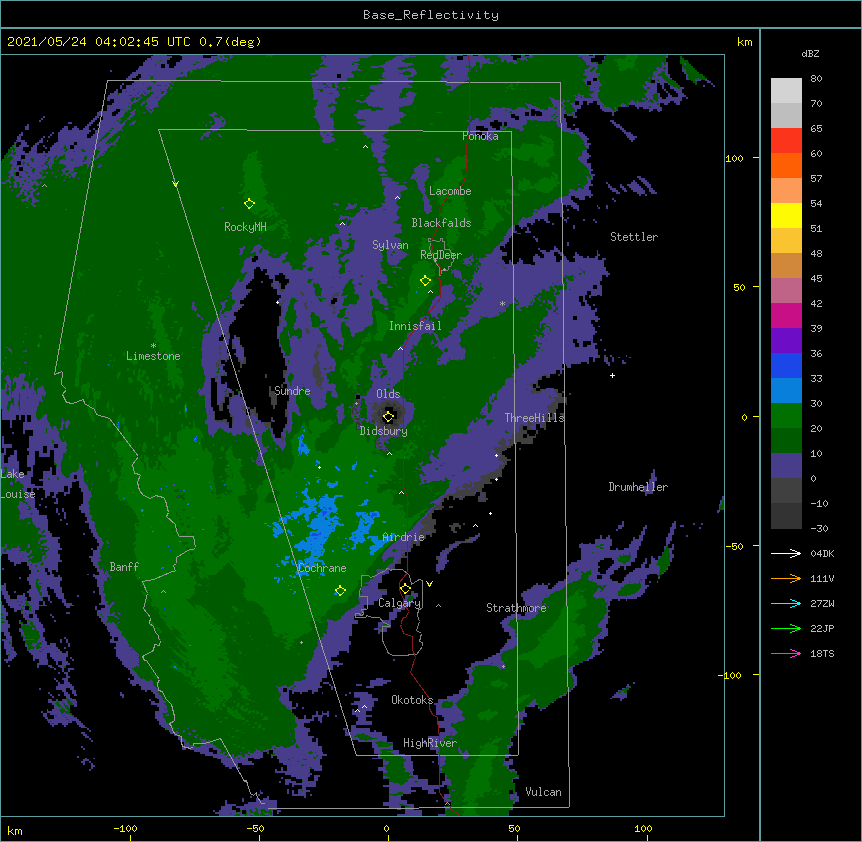Click the Strathmore label
This screenshot has width=862, height=842.
pos(516,608)
